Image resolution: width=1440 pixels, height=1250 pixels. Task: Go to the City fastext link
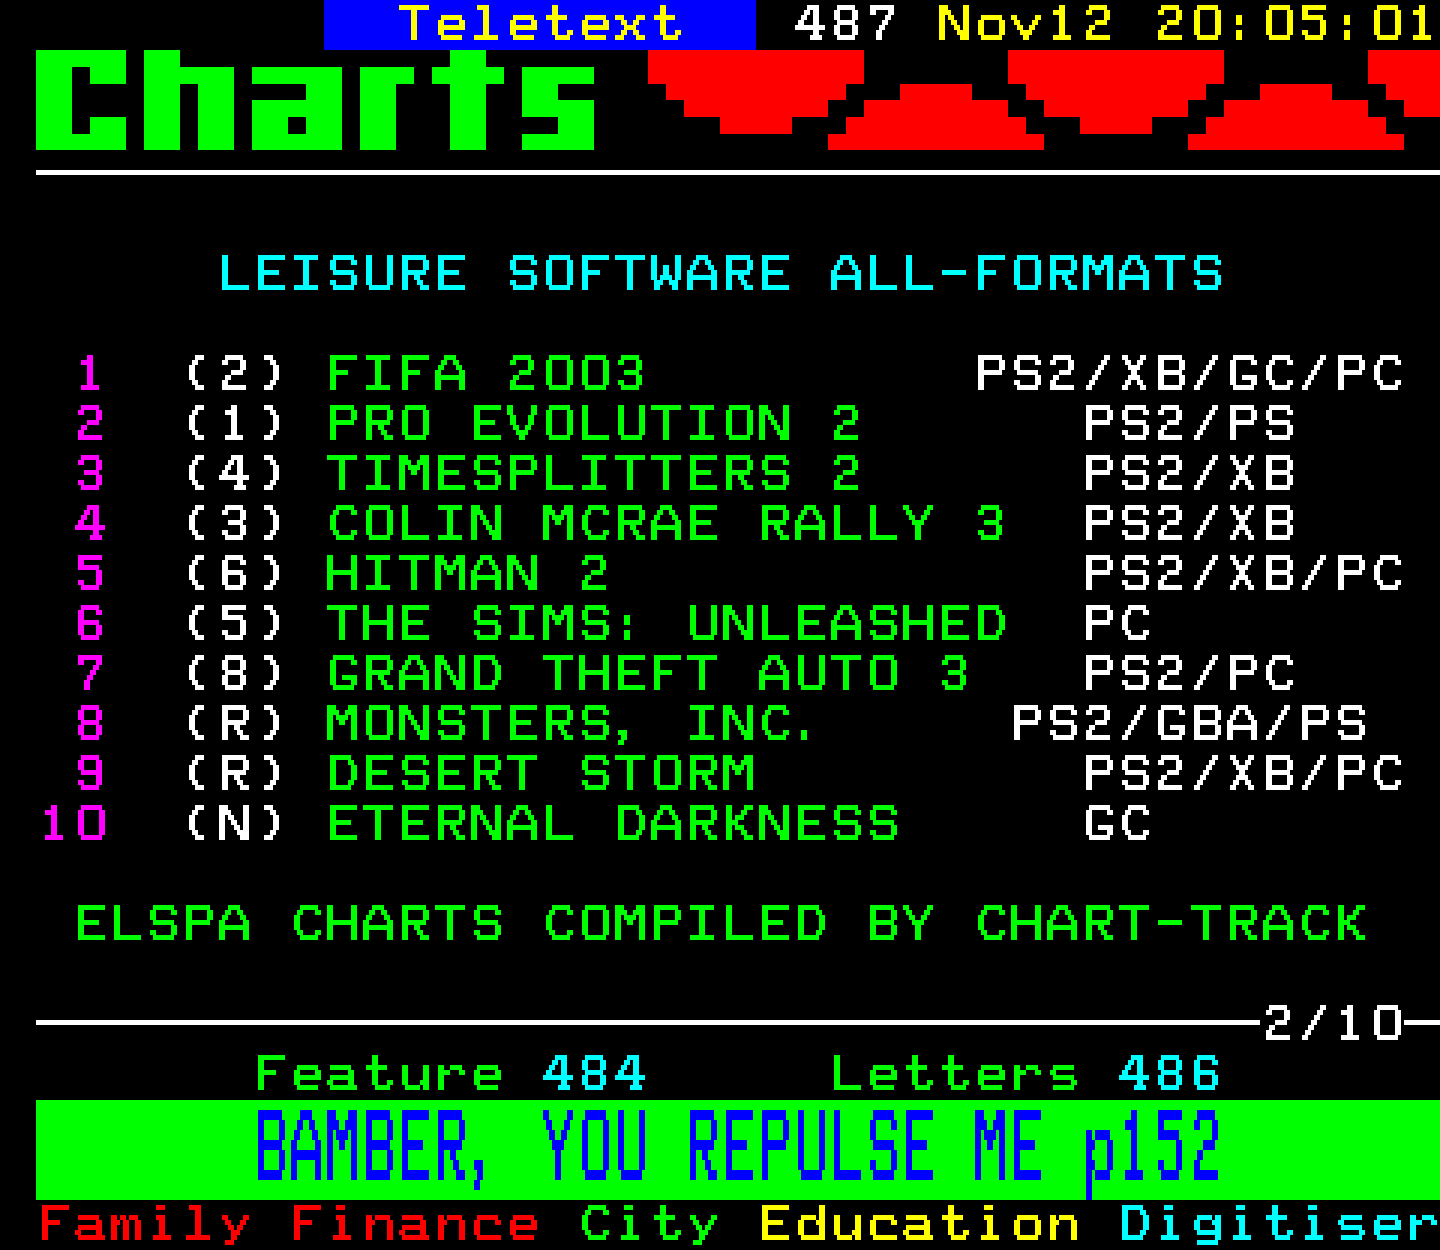click(x=649, y=1224)
